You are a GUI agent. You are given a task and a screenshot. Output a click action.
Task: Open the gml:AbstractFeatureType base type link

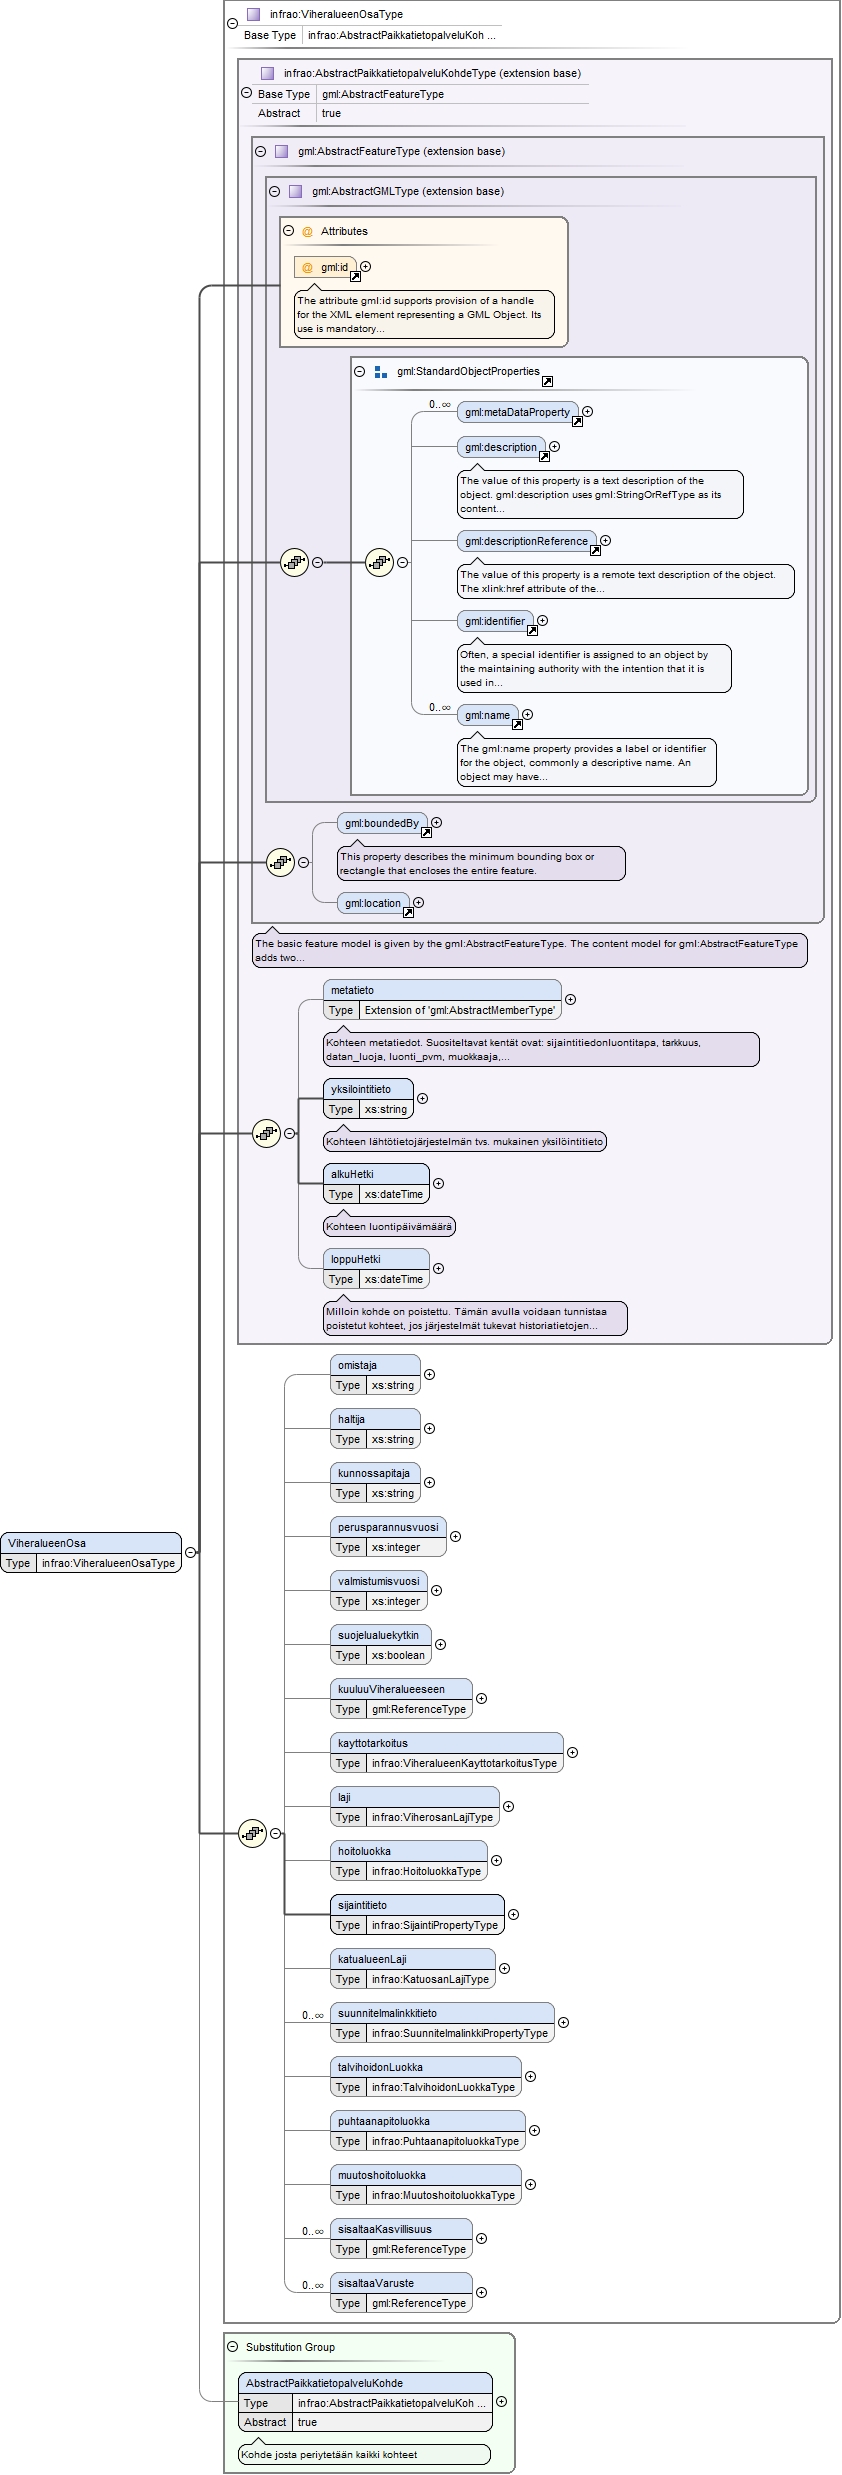(383, 94)
